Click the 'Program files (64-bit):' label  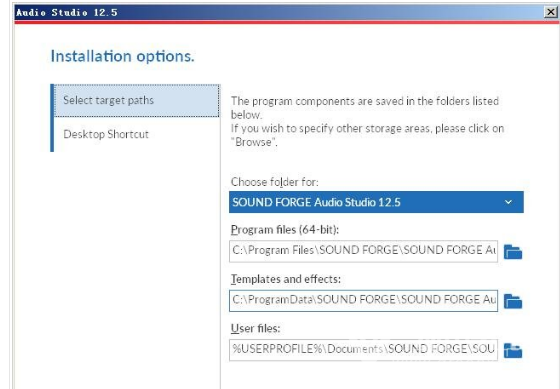point(285,229)
